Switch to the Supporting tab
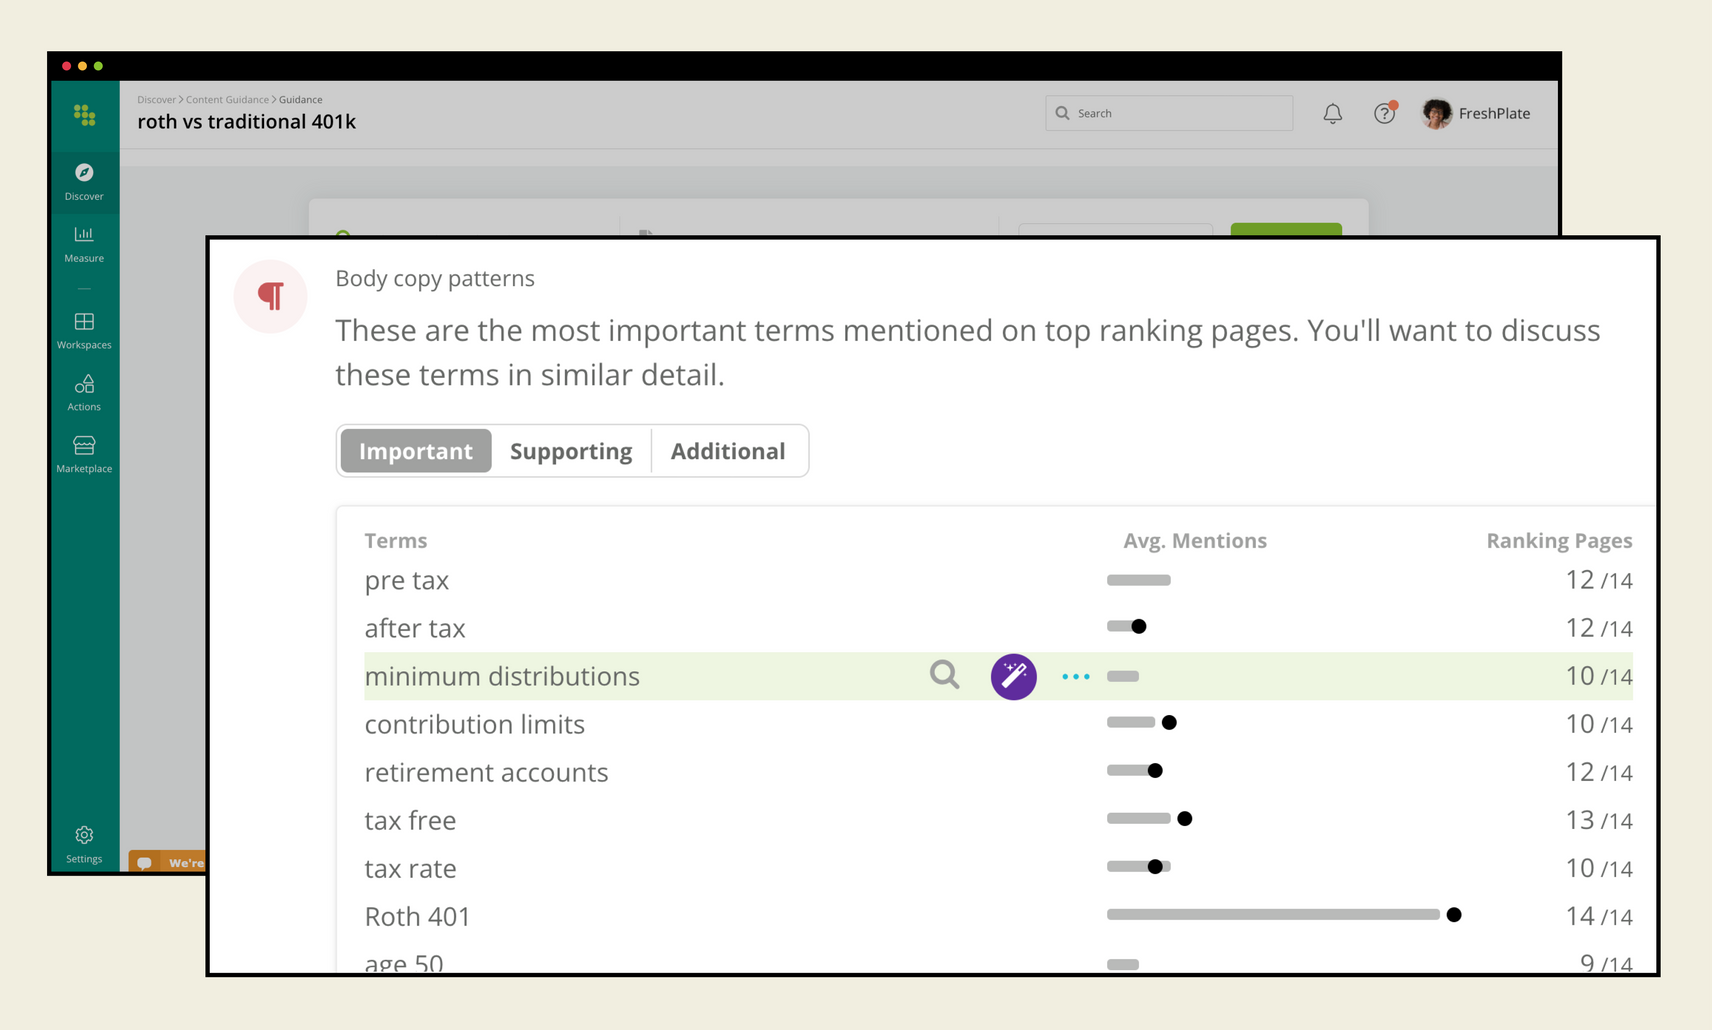The image size is (1712, 1030). pyautogui.click(x=571, y=451)
